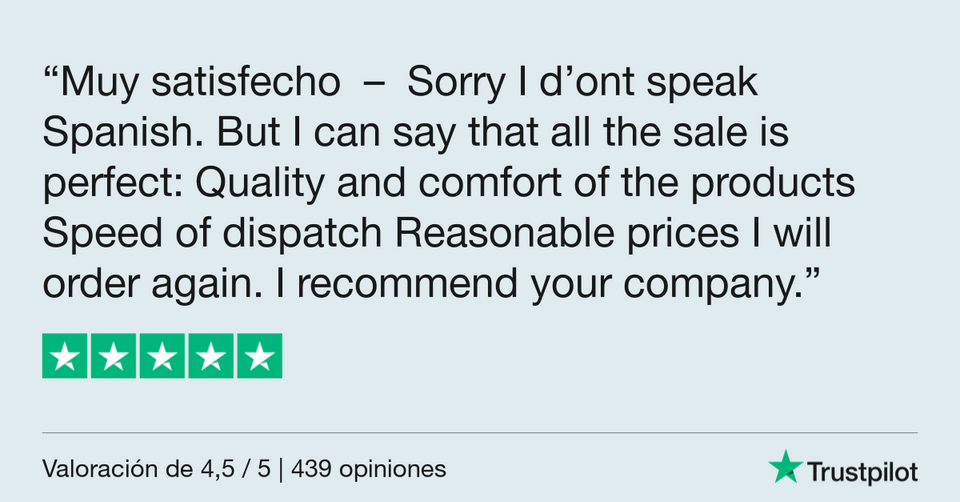The height and width of the screenshot is (502, 960).
Task: Click the Trustpilot green star logo
Action: (x=786, y=467)
